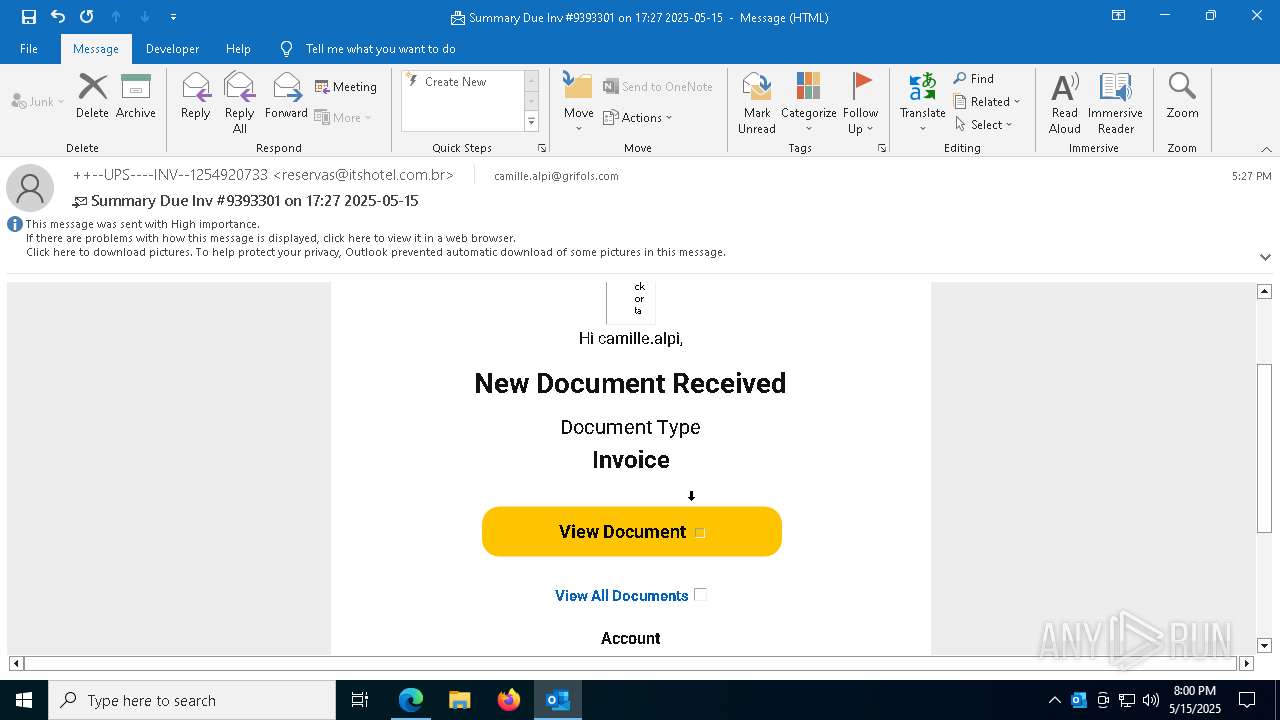Image resolution: width=1280 pixels, height=720 pixels.
Task: Switch to the Message ribbon tab
Action: click(x=96, y=49)
